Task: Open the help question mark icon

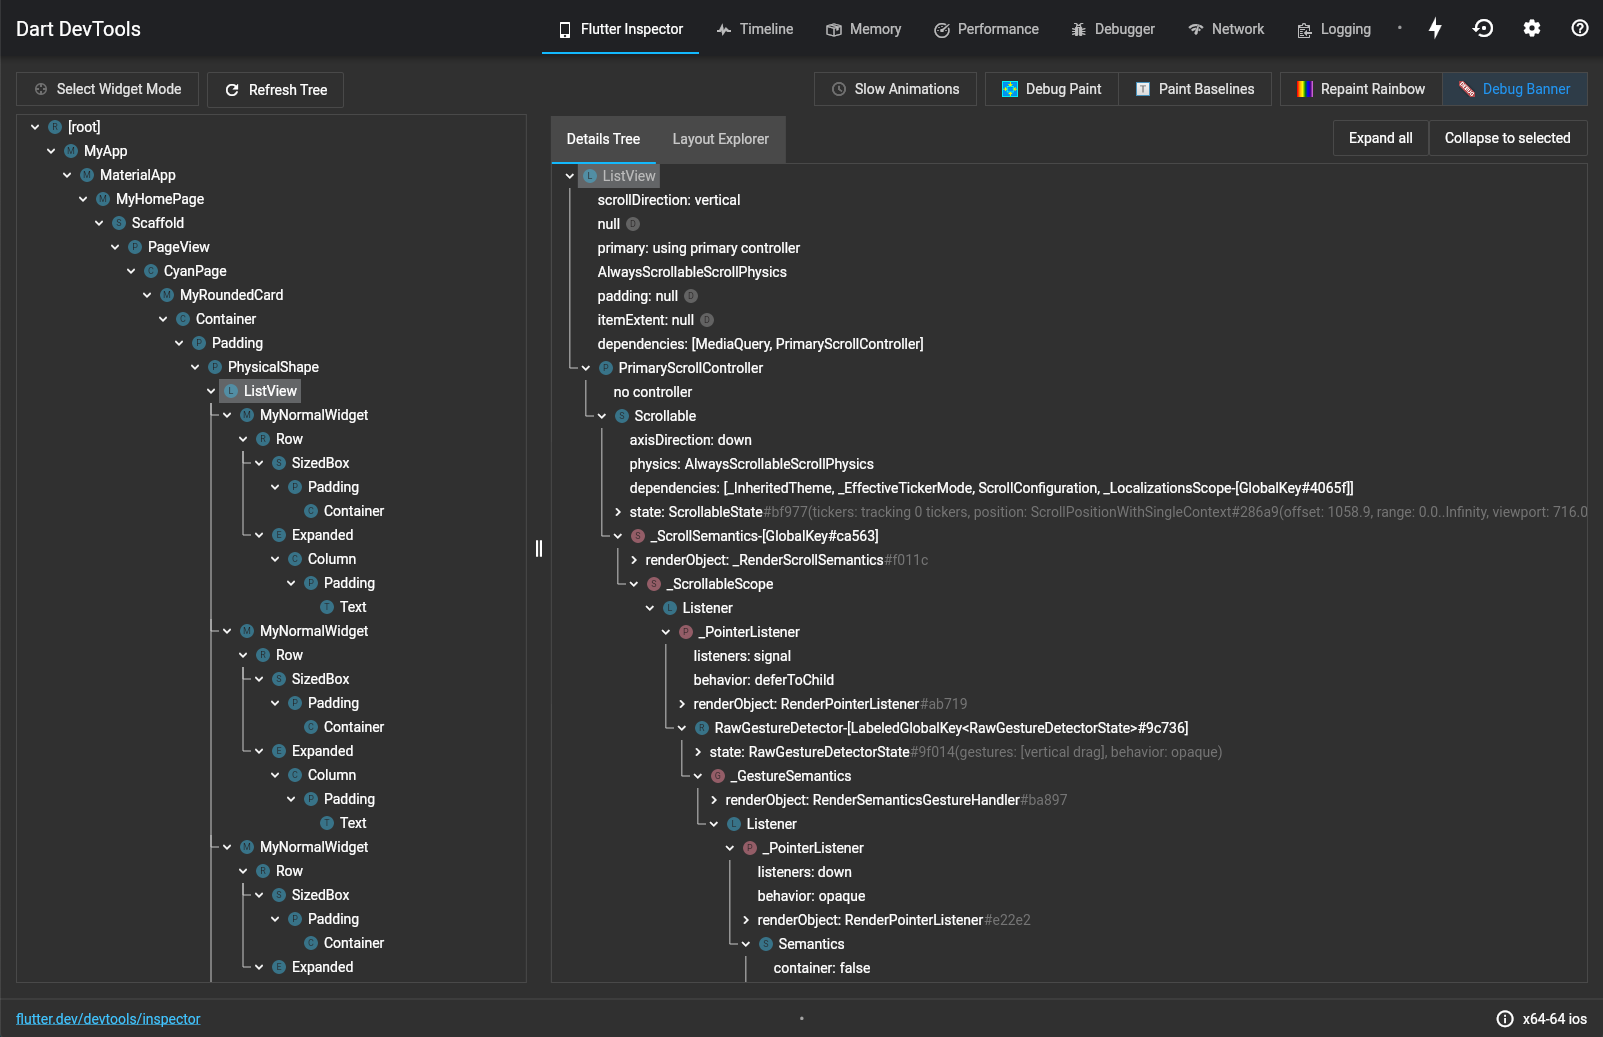Action: (x=1580, y=28)
